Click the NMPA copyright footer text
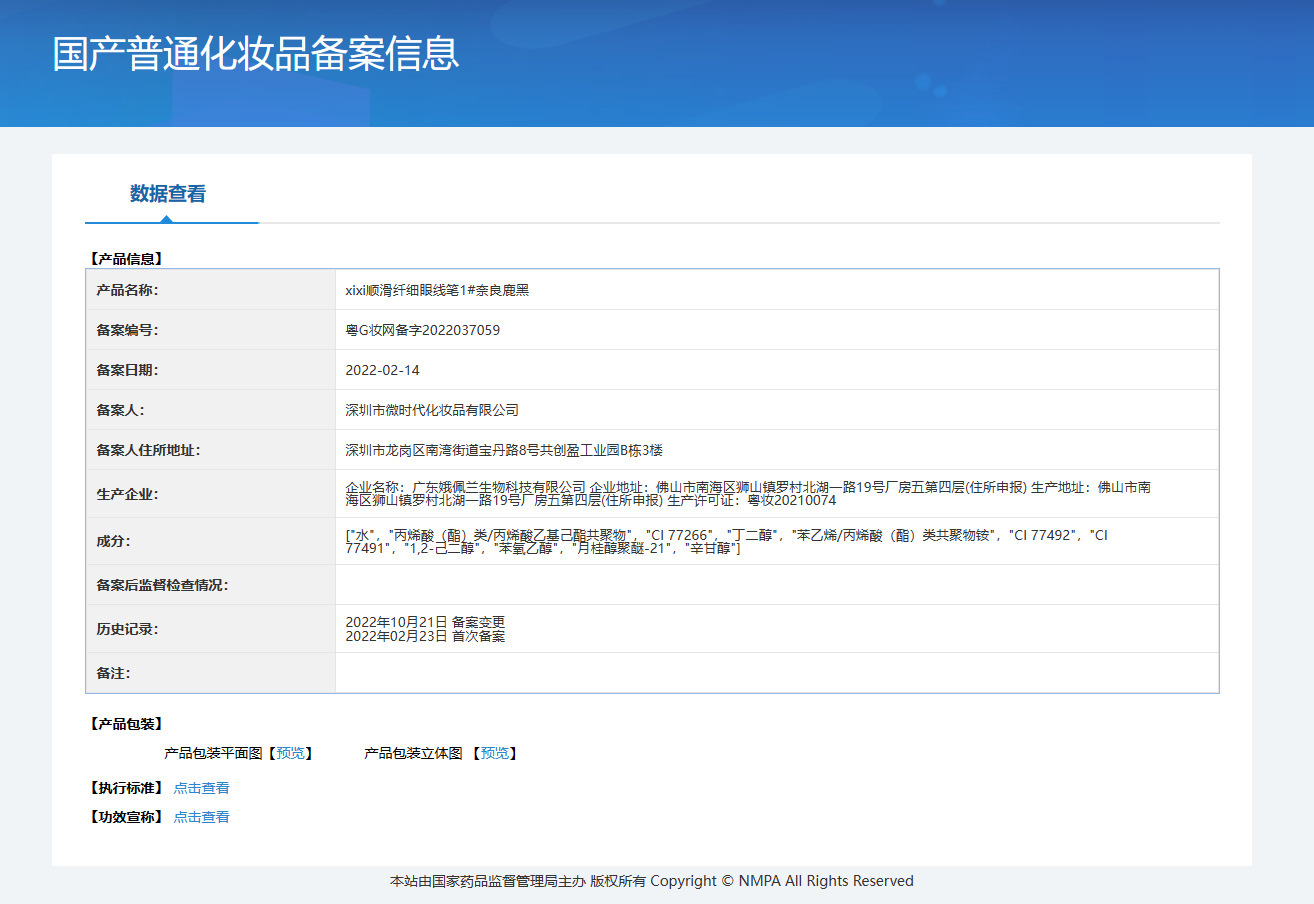Screen dimensions: 1314x904 [x=652, y=881]
